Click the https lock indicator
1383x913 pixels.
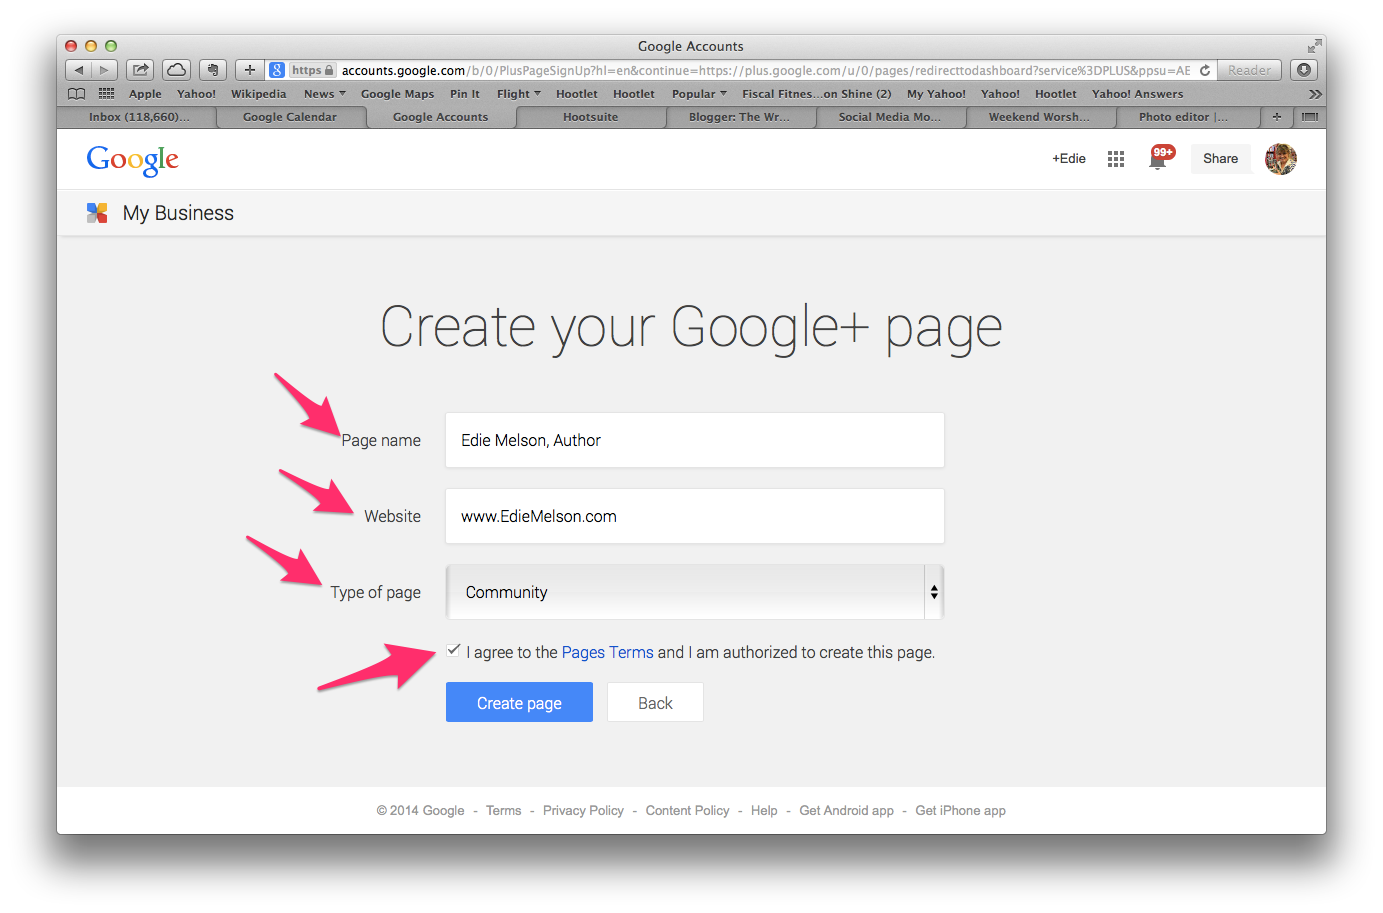click(x=312, y=70)
